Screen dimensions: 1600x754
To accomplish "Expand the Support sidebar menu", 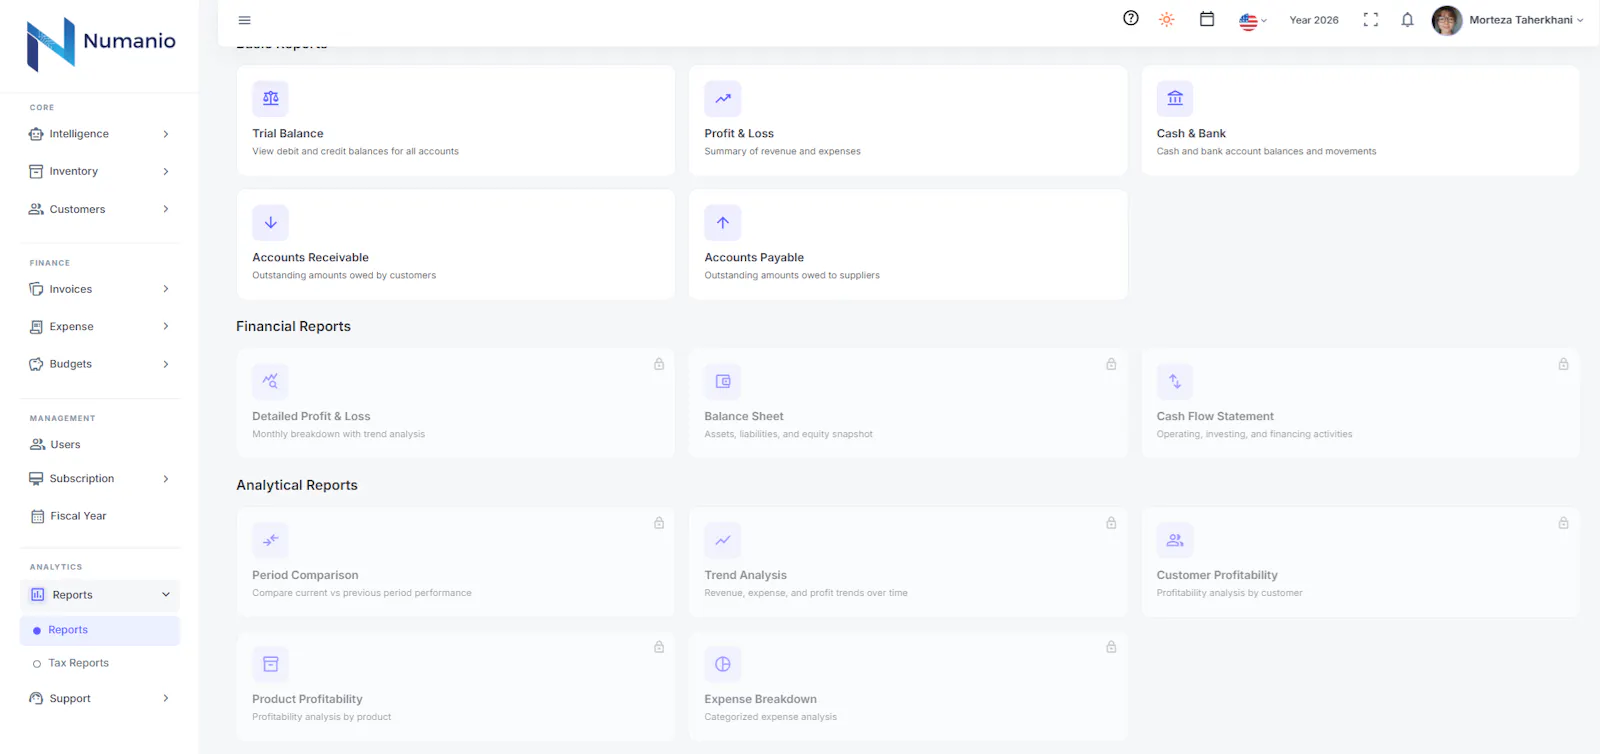I will point(100,699).
